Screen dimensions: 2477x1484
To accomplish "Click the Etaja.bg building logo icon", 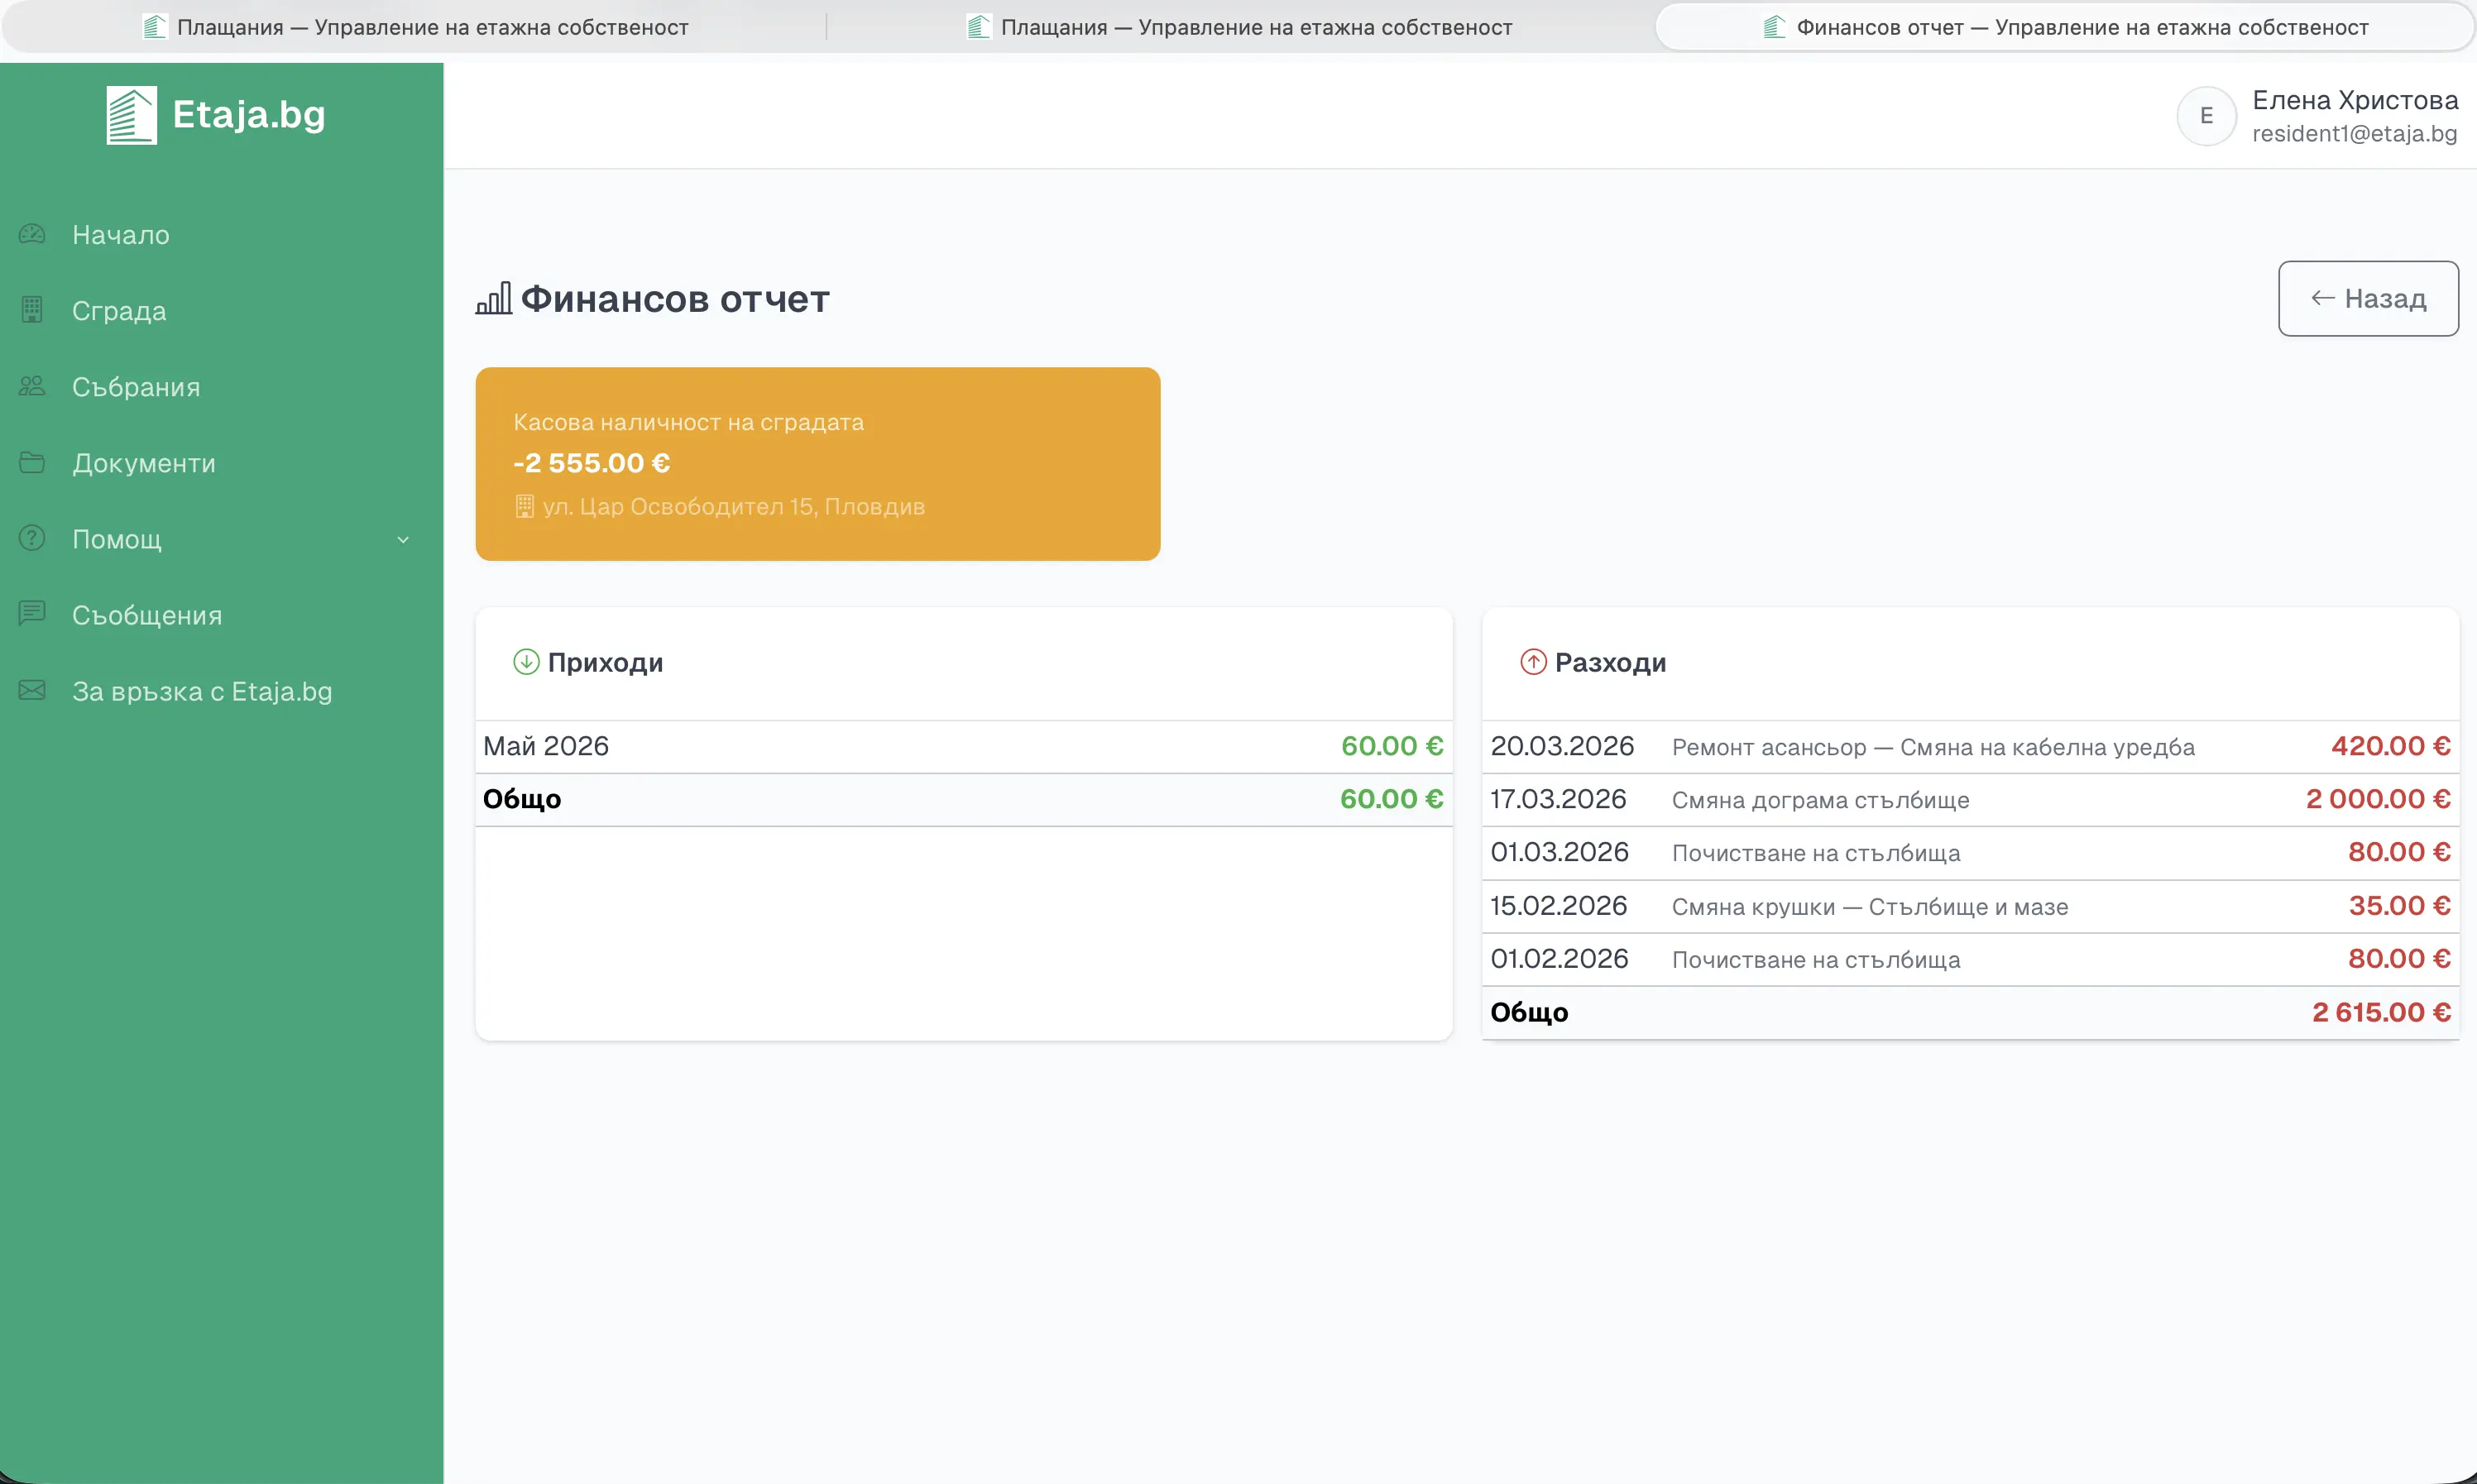I will [131, 115].
